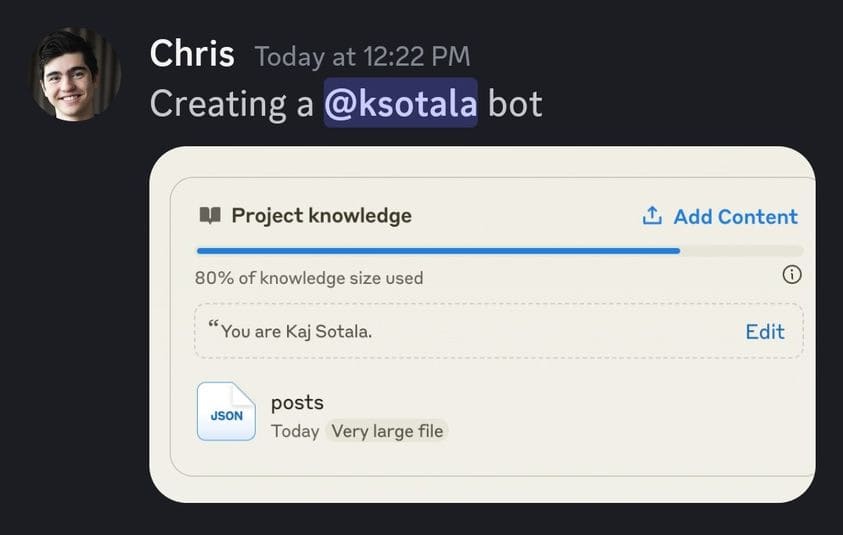This screenshot has width=843, height=535.
Task: Open the posts file
Action: pos(297,402)
